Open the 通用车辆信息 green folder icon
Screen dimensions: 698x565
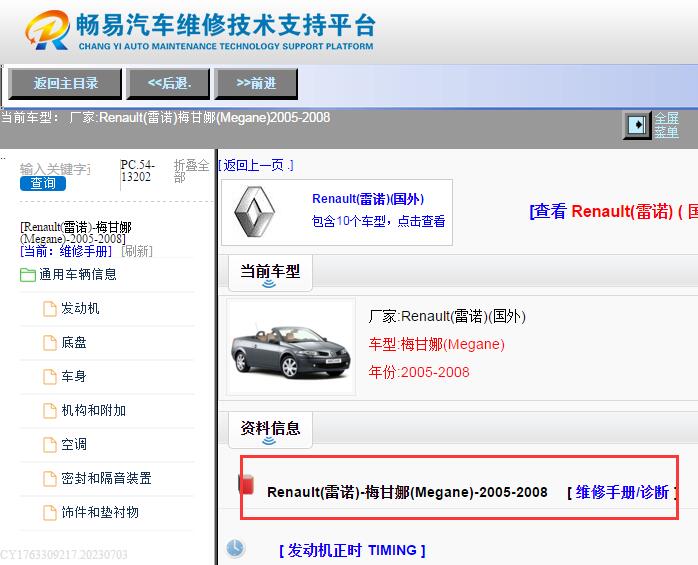pos(28,275)
